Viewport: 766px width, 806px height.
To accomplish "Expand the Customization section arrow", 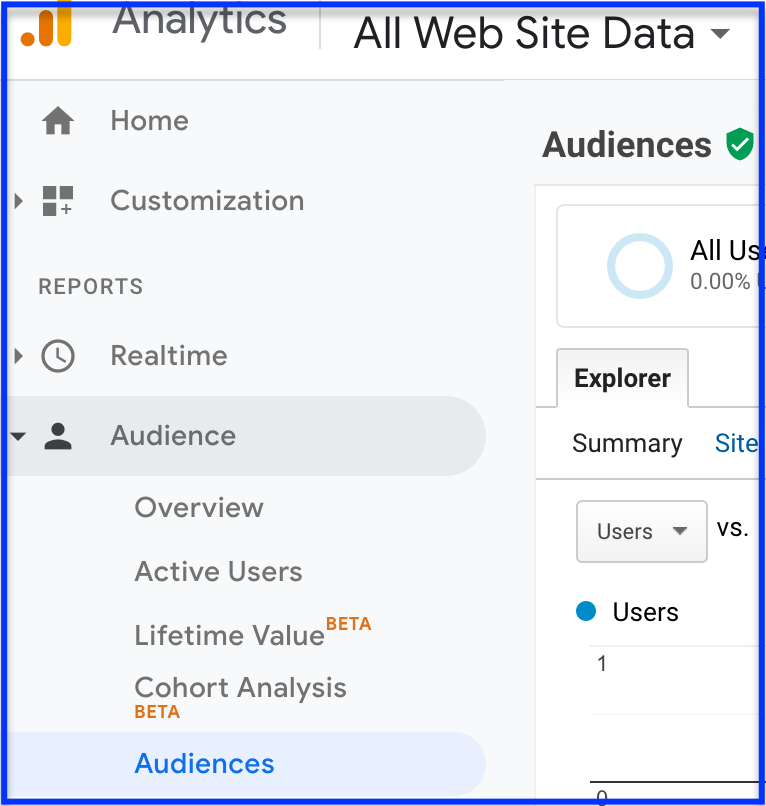I will (19, 200).
